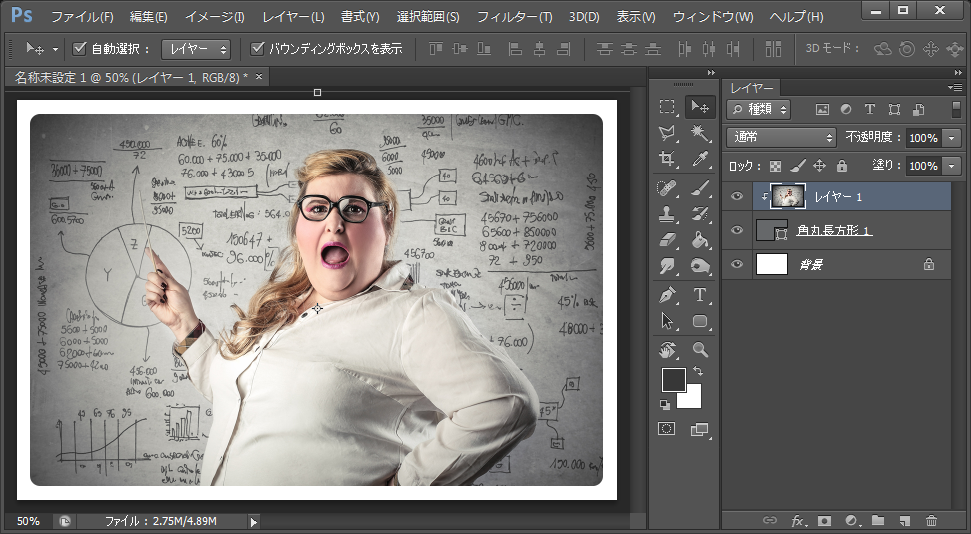Click the trash icon to delete layer

pyautogui.click(x=931, y=521)
